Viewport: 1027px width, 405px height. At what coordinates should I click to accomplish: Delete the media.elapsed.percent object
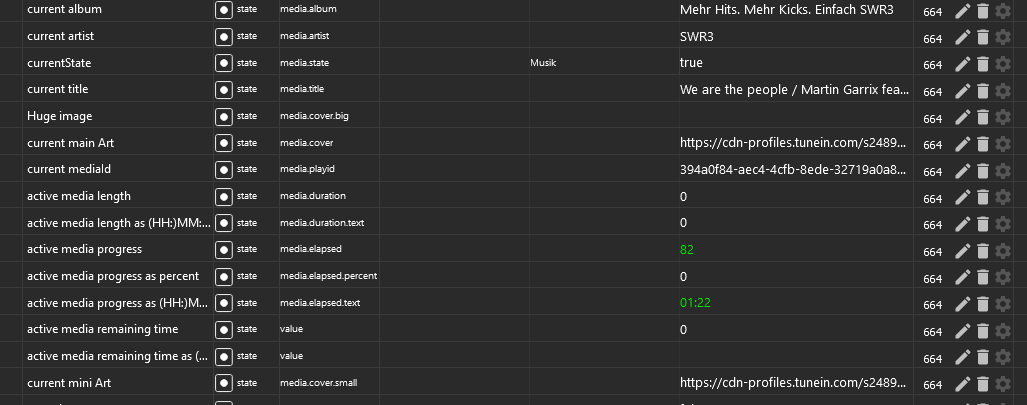(982, 277)
